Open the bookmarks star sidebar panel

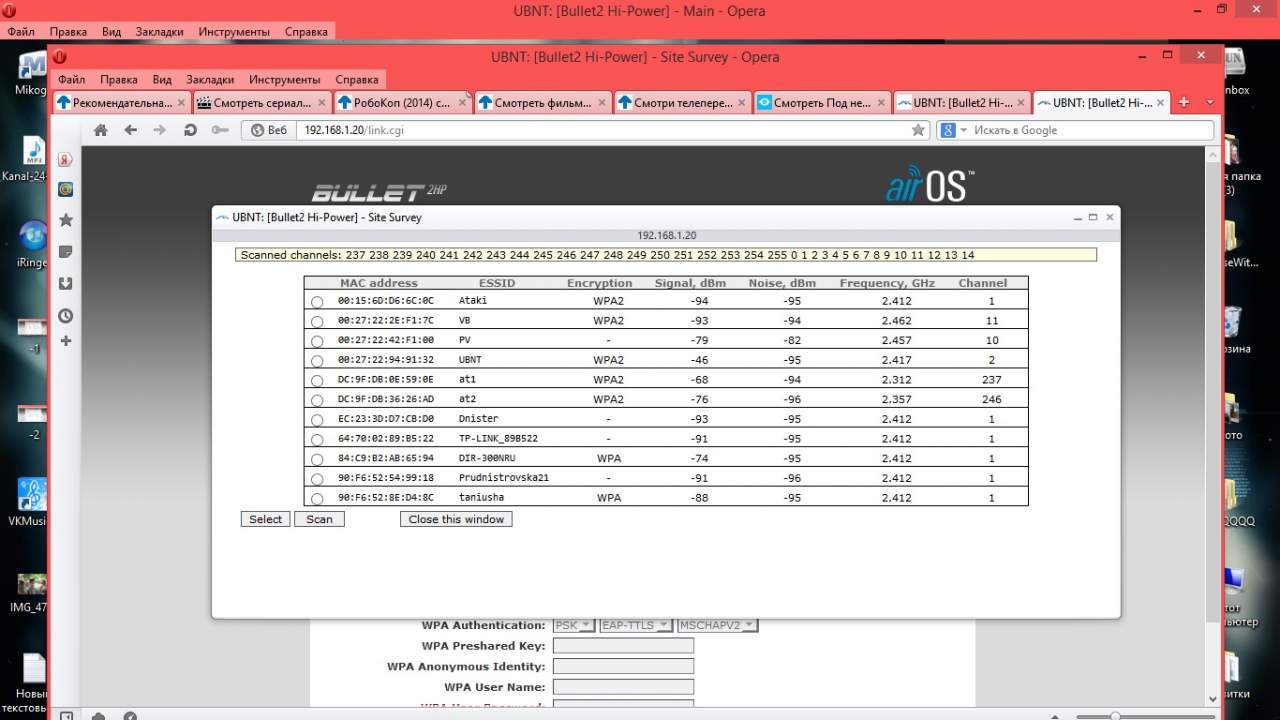(66, 220)
